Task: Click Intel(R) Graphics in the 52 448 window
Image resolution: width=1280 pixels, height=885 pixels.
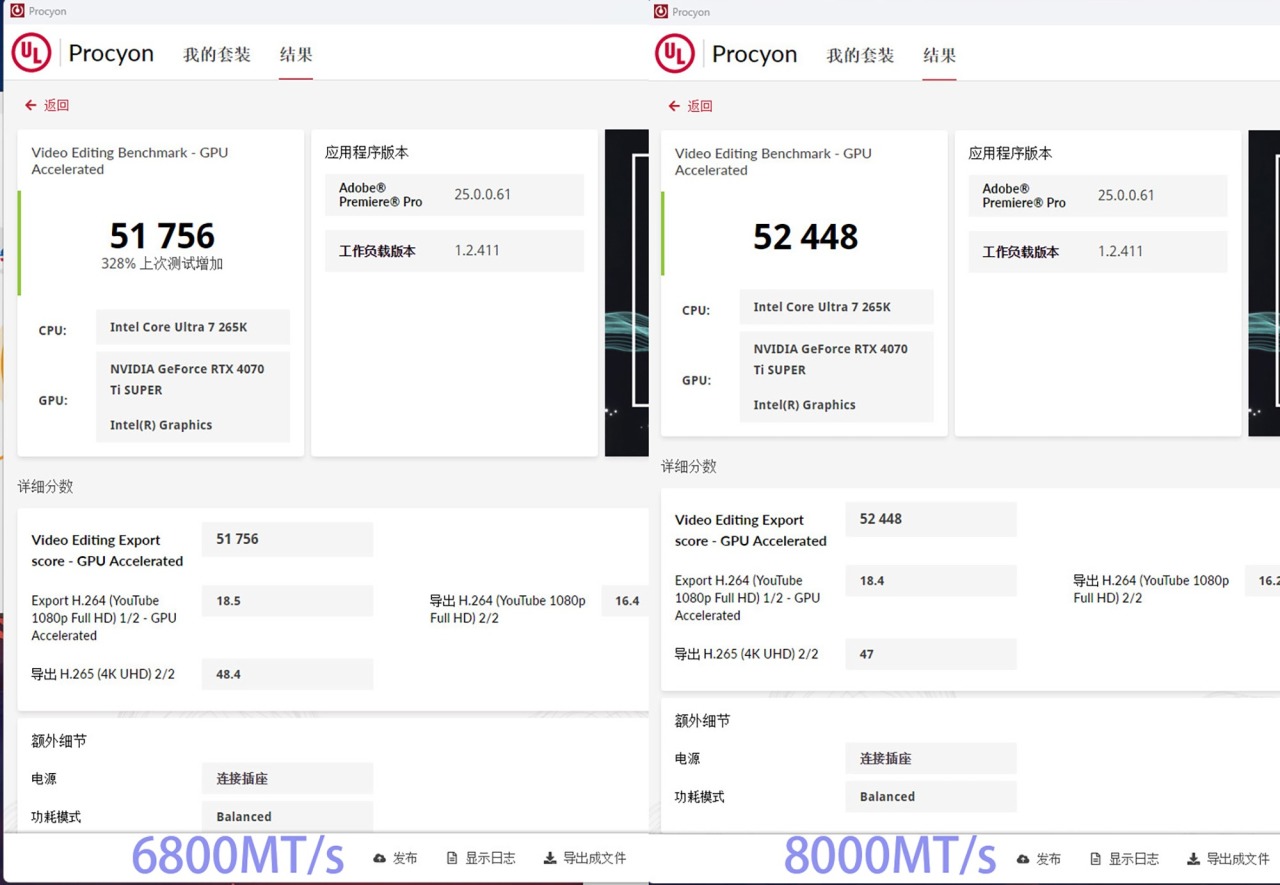Action: pos(805,405)
